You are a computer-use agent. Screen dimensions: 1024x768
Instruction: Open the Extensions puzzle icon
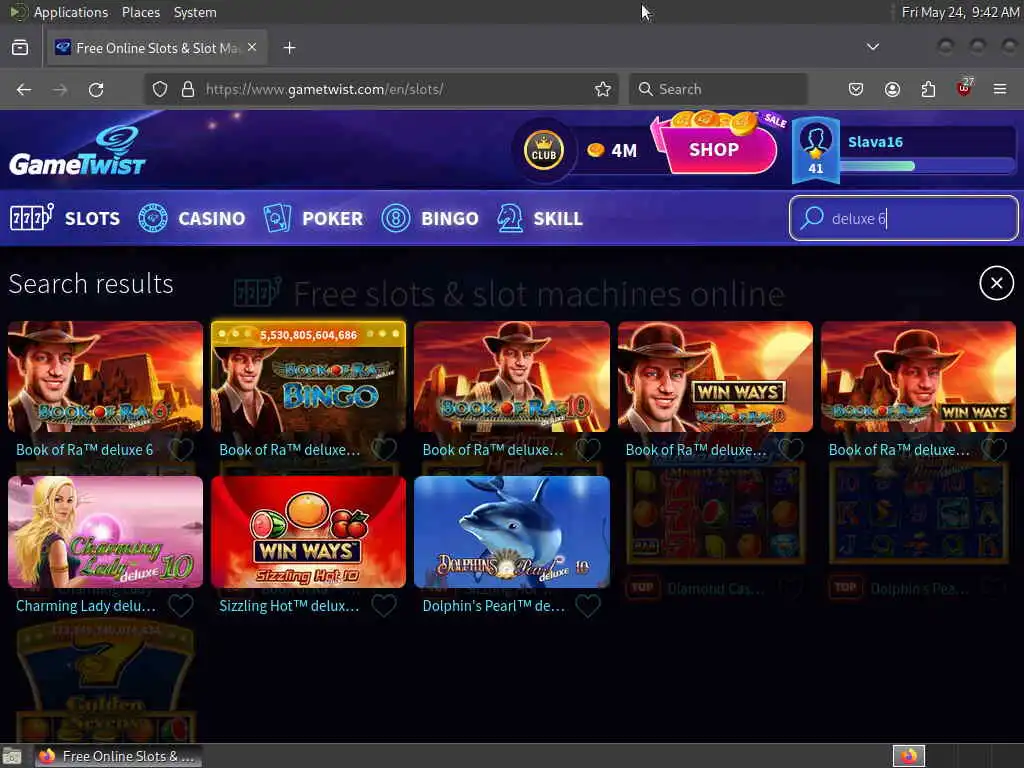(x=928, y=89)
